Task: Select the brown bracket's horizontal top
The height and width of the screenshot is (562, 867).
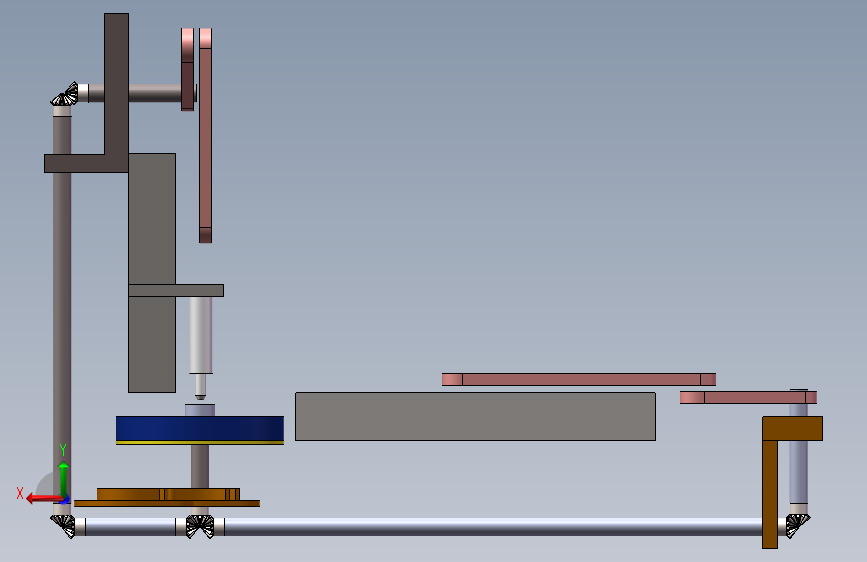Action: [x=792, y=429]
